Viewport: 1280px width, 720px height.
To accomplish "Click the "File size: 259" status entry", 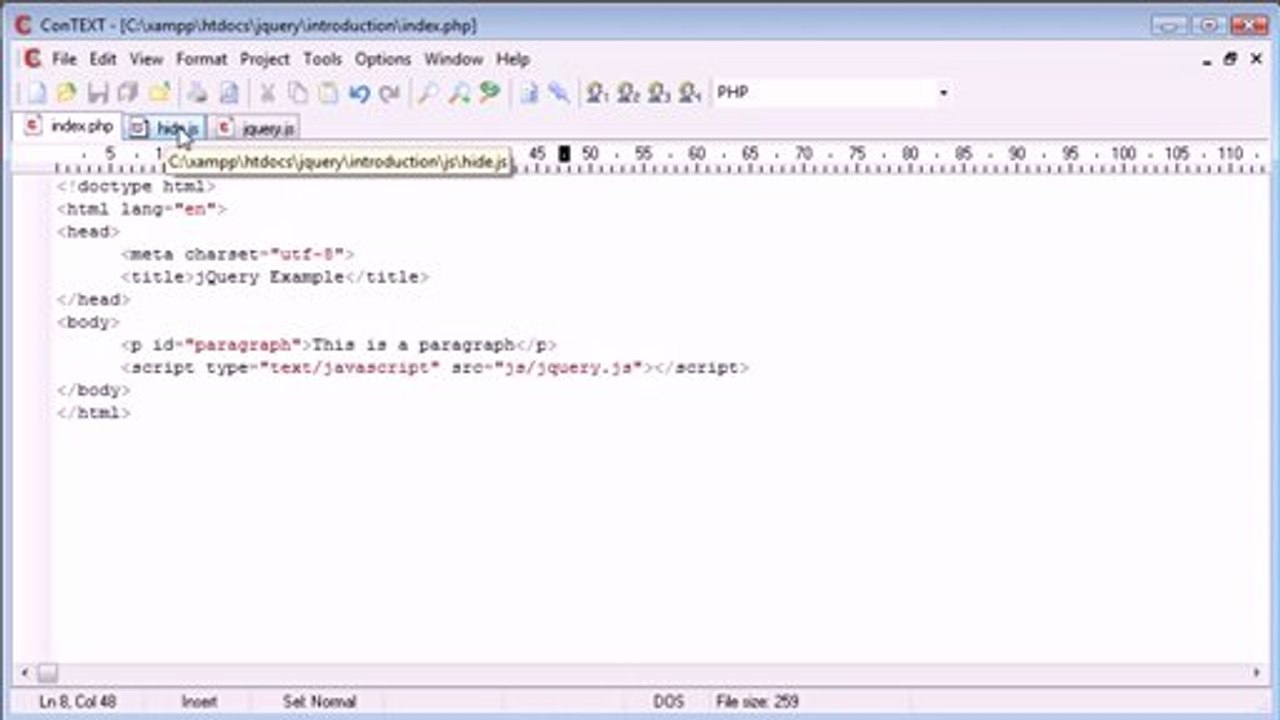I will pyautogui.click(x=758, y=702).
